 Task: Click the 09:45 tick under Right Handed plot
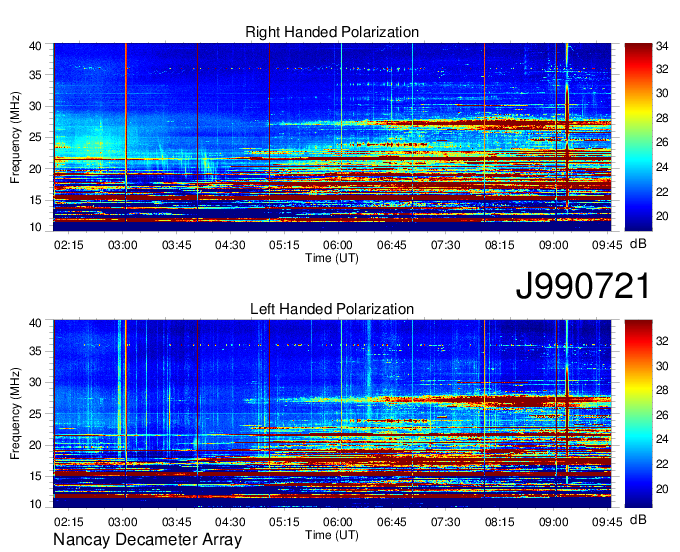tap(607, 245)
